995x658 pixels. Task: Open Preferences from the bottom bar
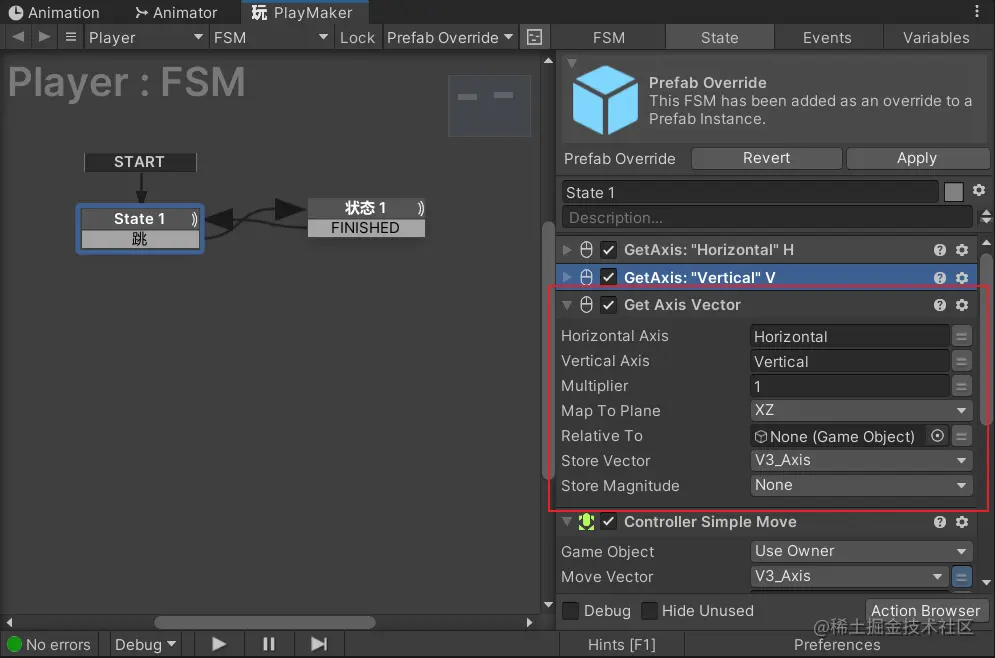(837, 645)
